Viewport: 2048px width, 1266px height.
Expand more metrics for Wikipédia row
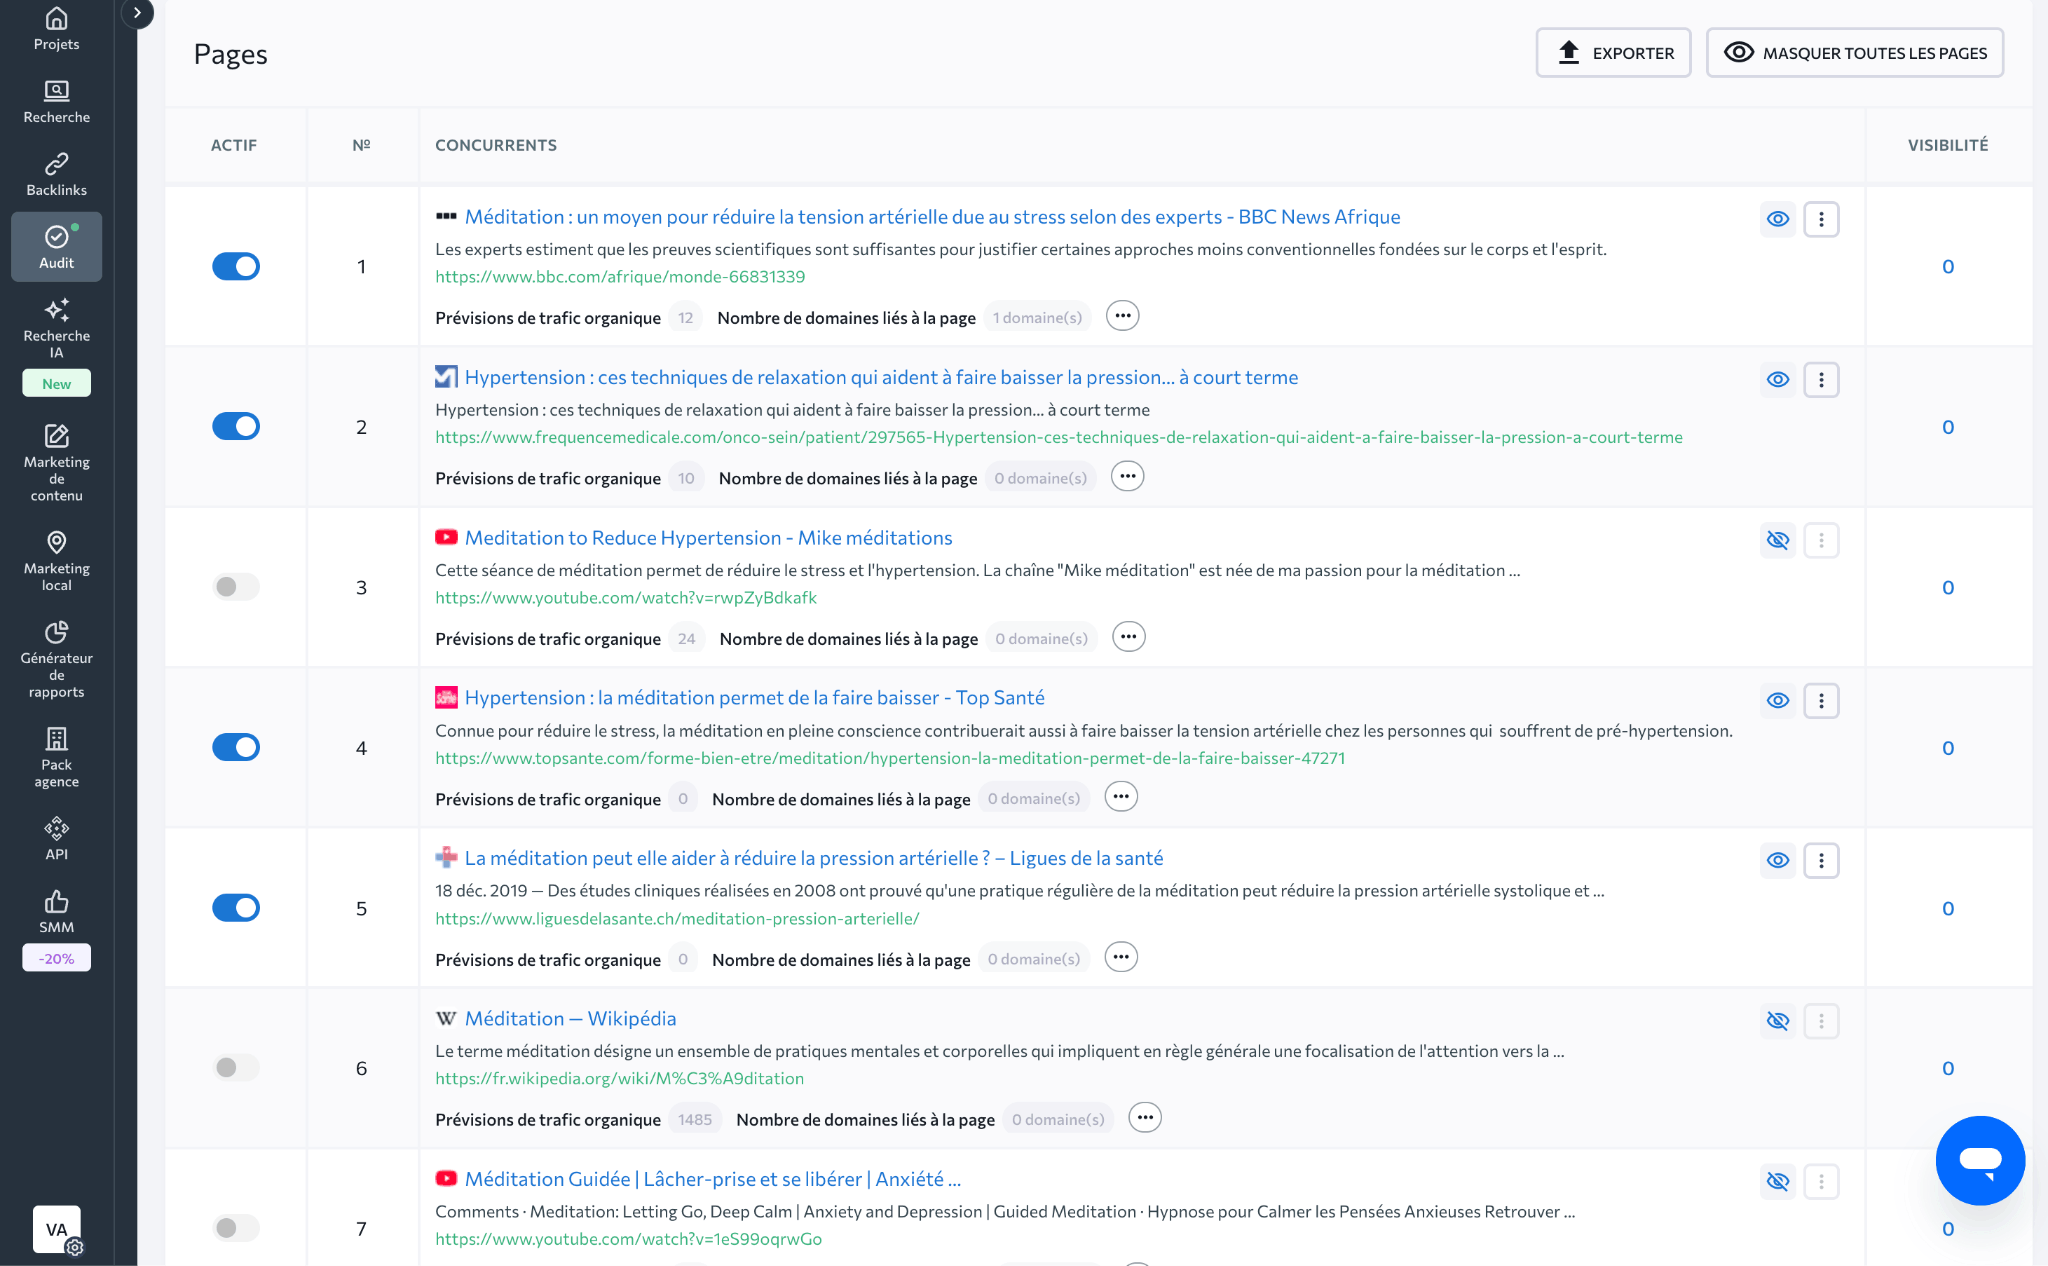point(1145,1117)
